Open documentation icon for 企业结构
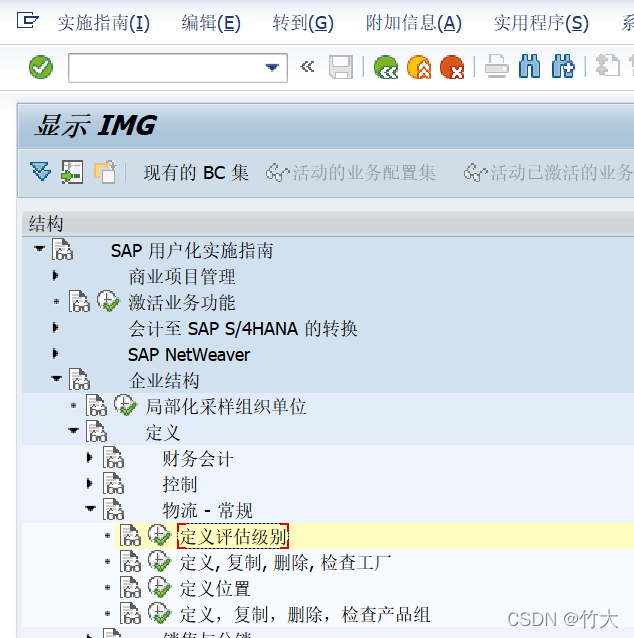Screen dimensions: 634x638 point(79,380)
